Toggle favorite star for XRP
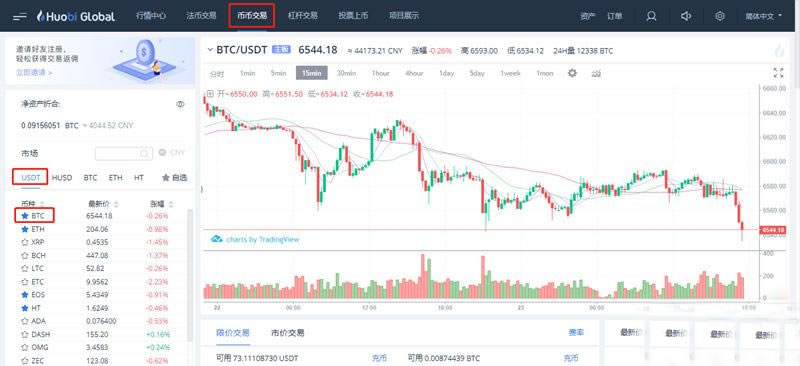 pos(24,242)
